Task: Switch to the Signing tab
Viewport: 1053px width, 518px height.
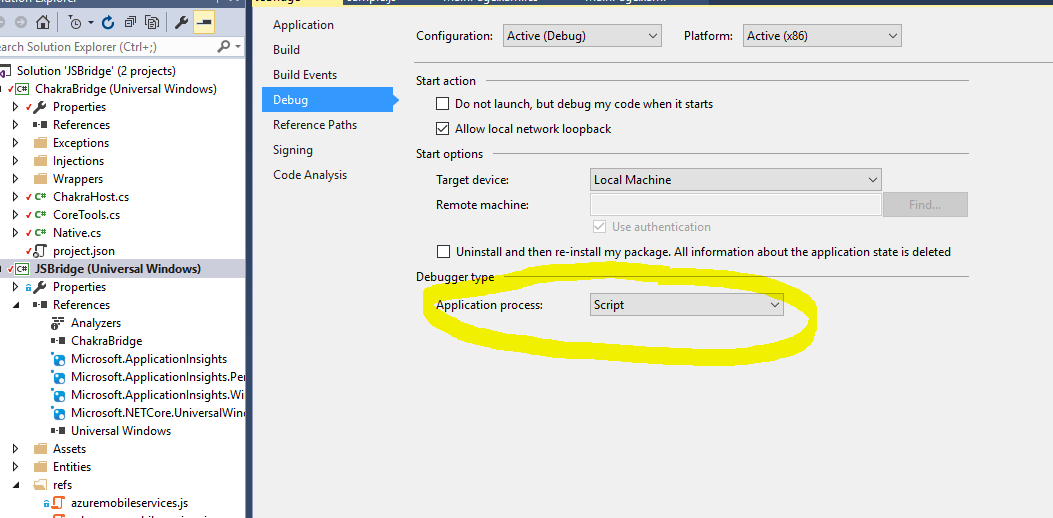Action: tap(293, 150)
